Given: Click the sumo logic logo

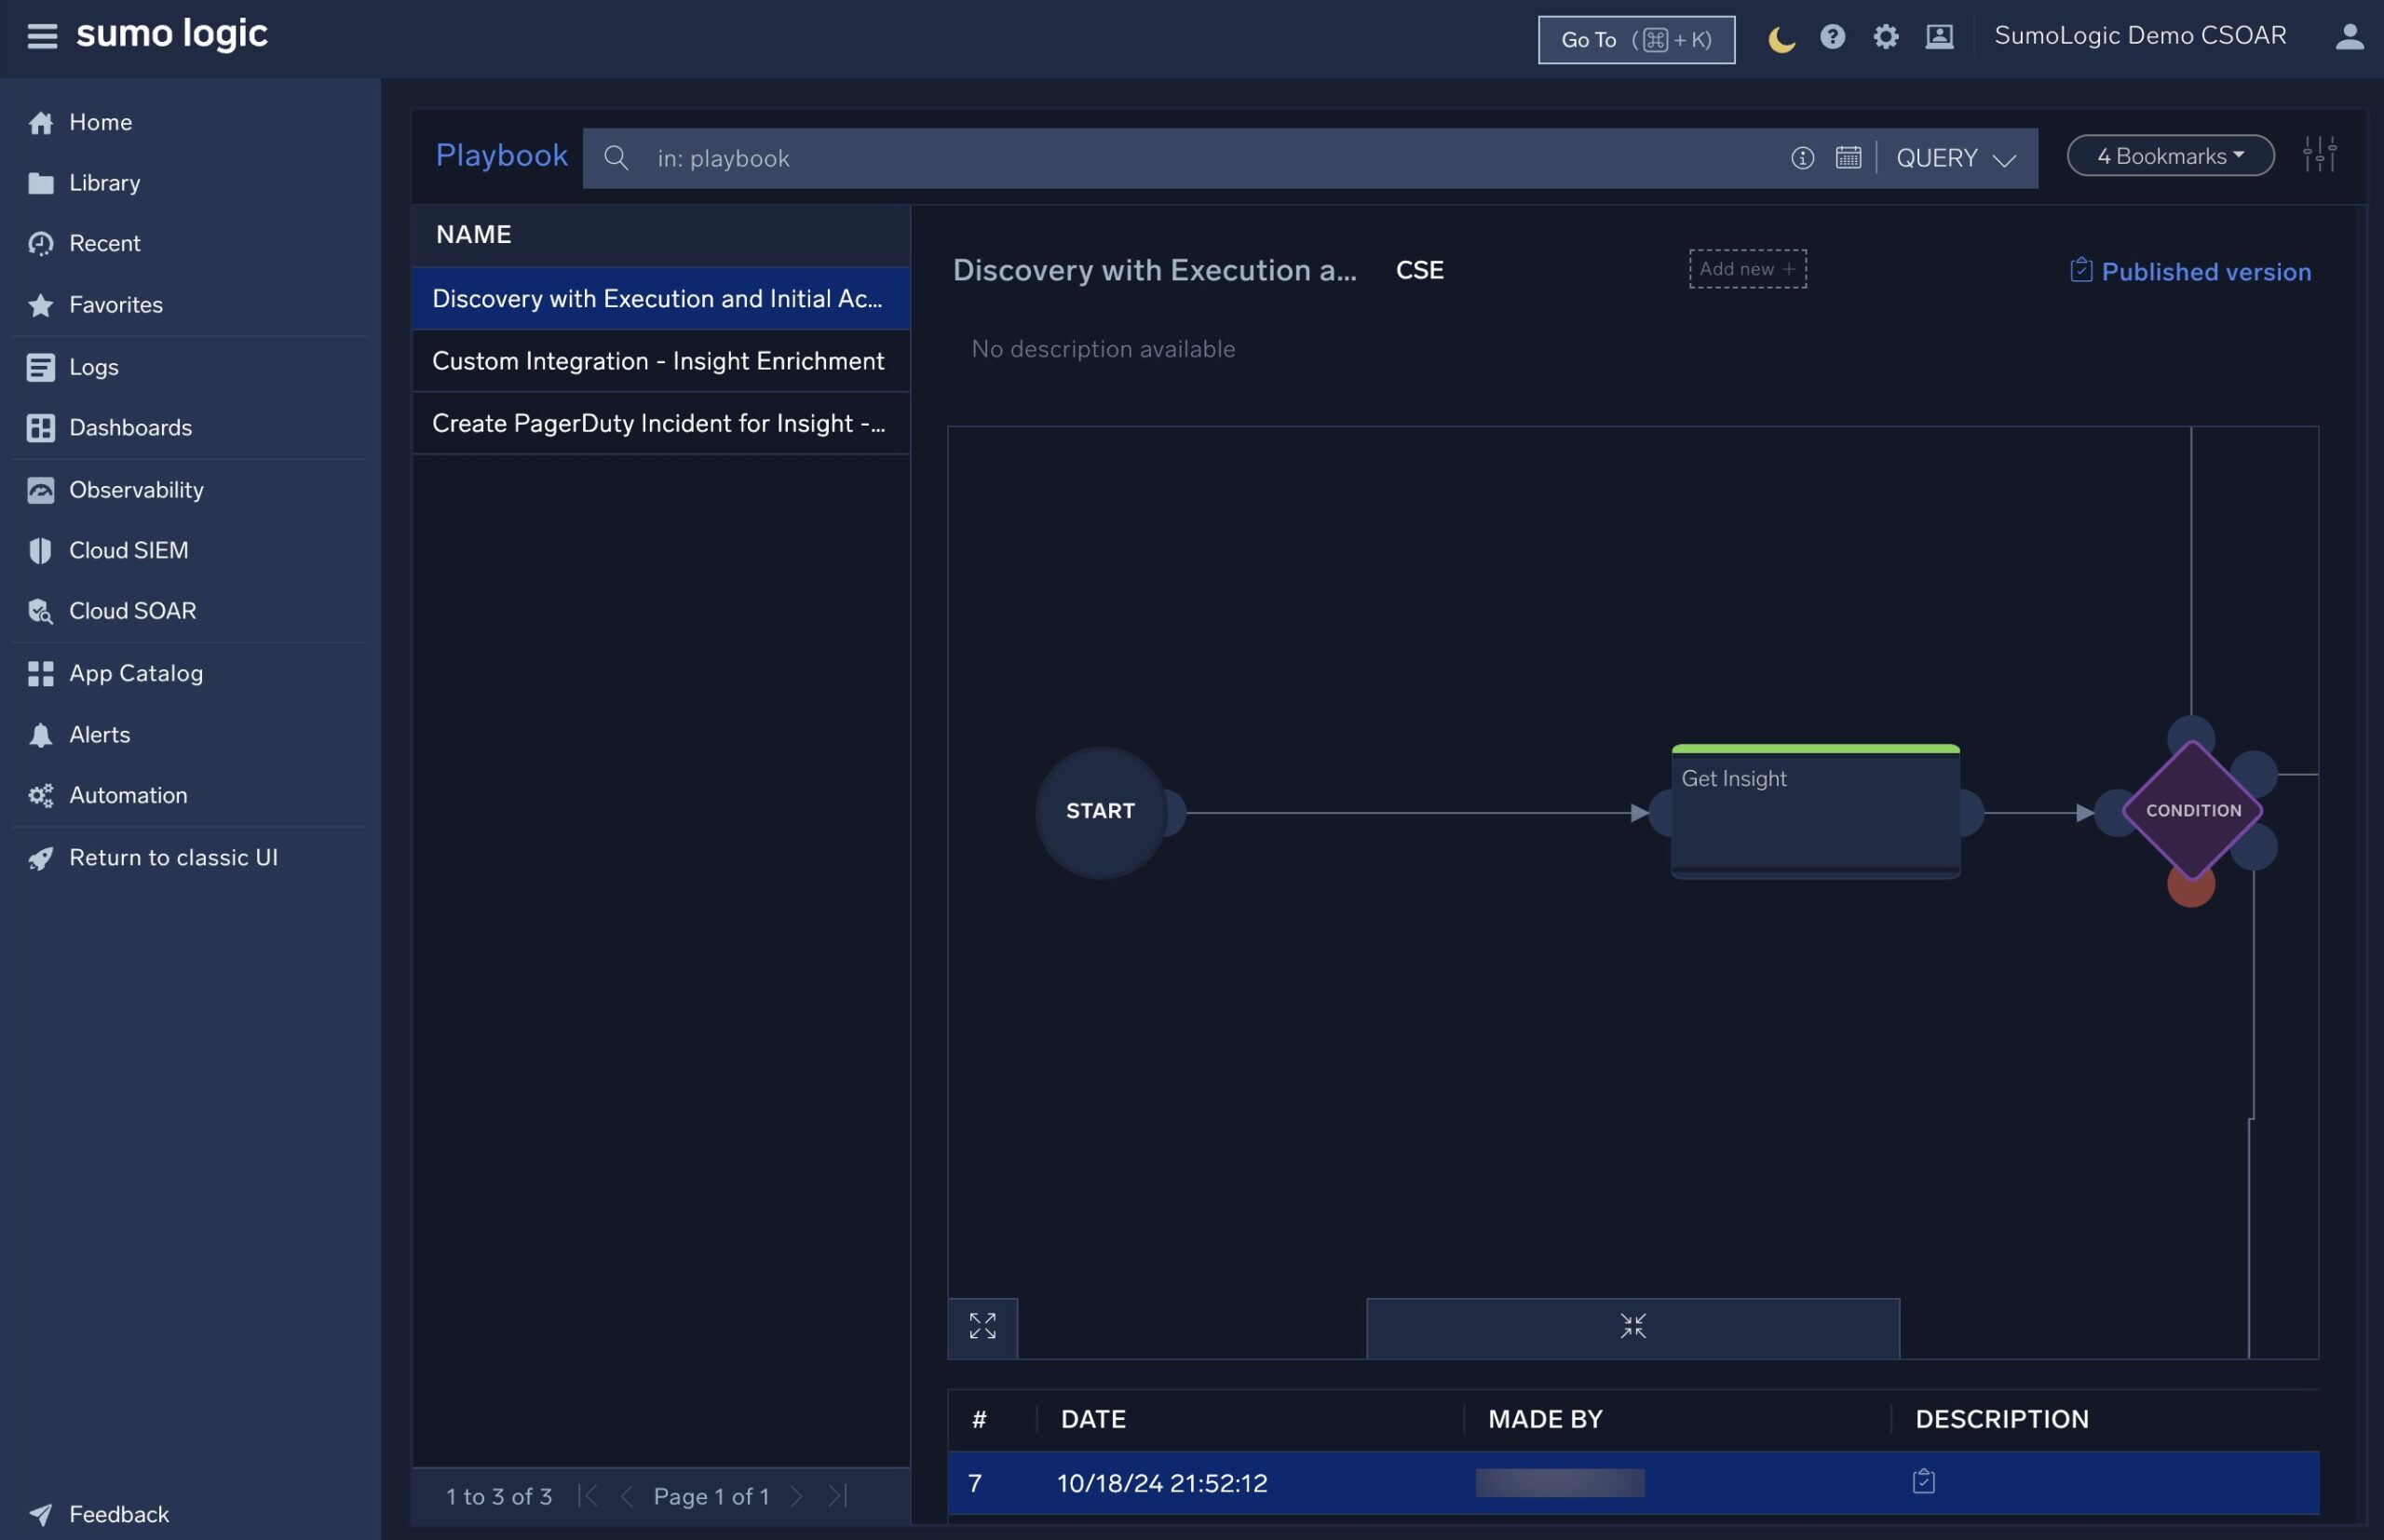Looking at the screenshot, I should click(172, 35).
